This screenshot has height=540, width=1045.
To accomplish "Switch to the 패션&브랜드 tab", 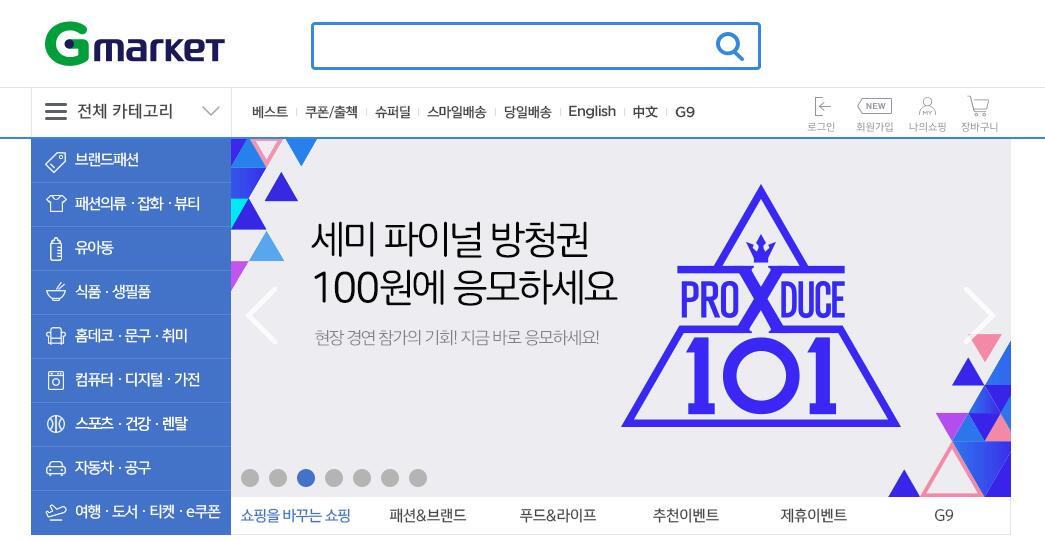I will pos(428,515).
